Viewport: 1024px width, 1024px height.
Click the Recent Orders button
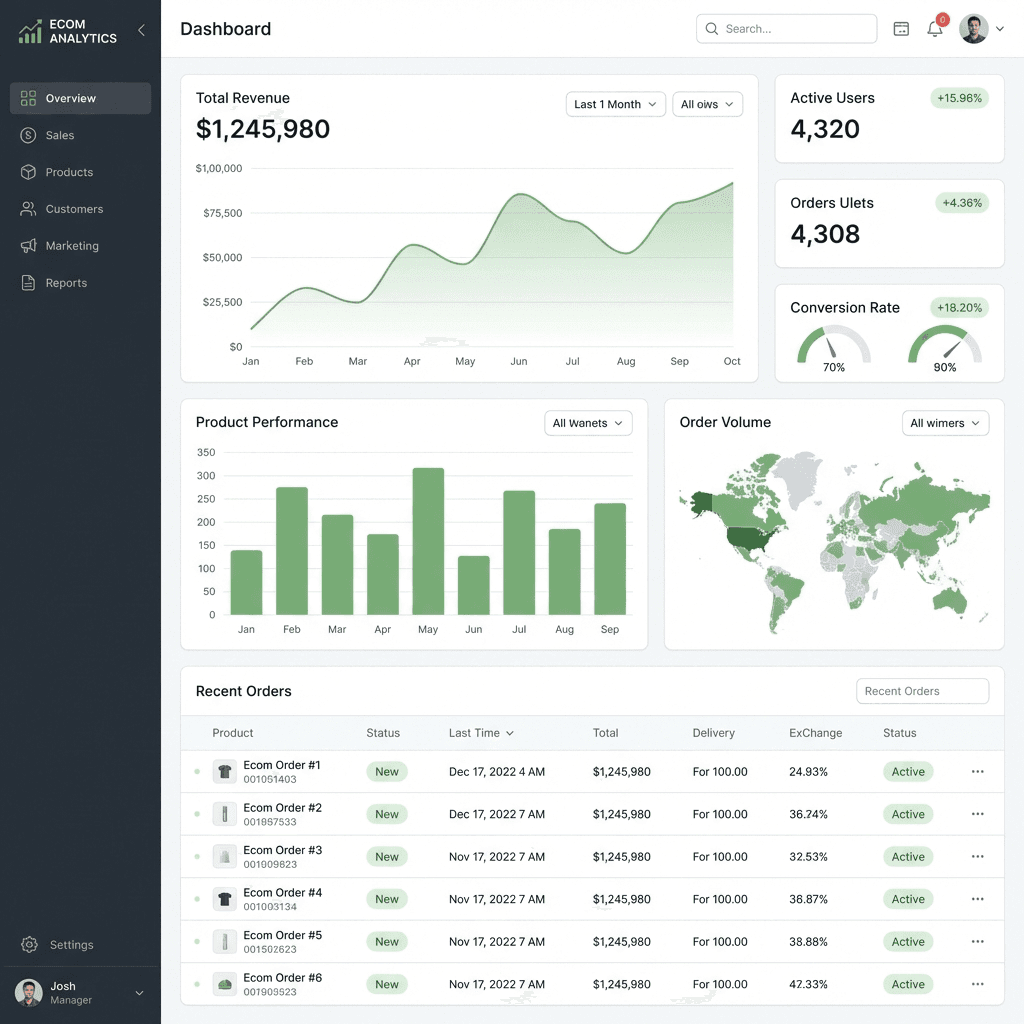coord(921,691)
